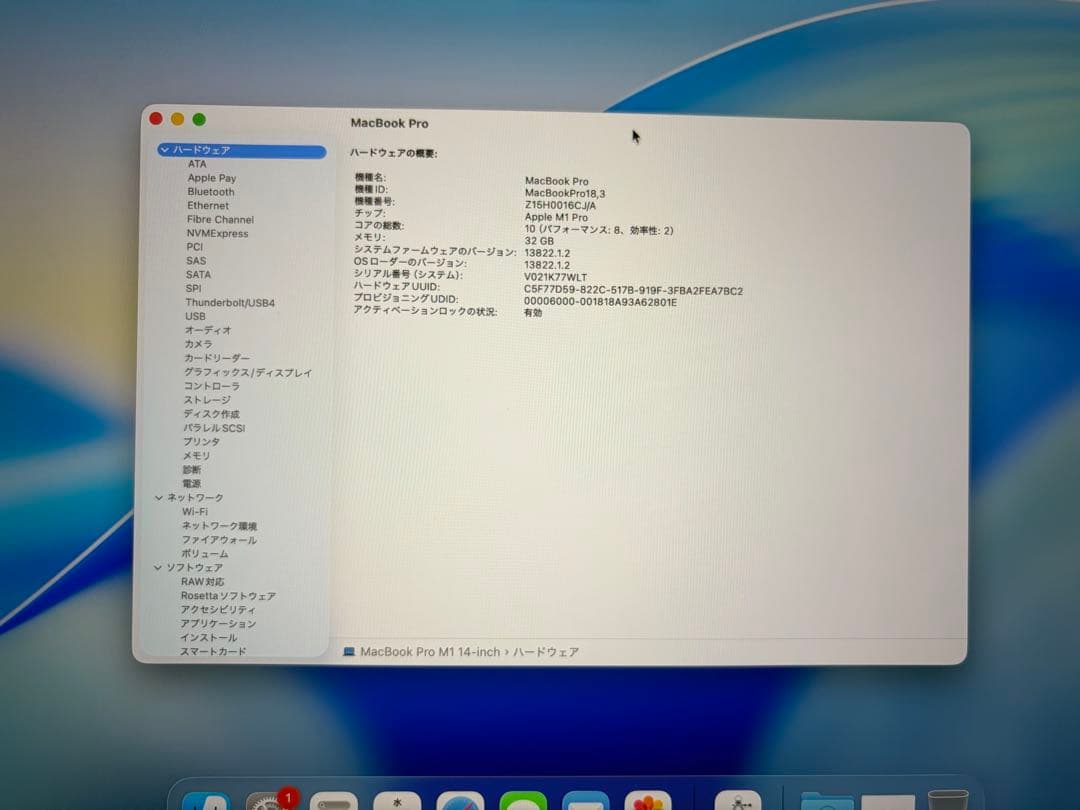This screenshot has width=1080, height=810.
Task: Click the highlighted ハードウェア sidebar row
Action: pyautogui.click(x=242, y=150)
